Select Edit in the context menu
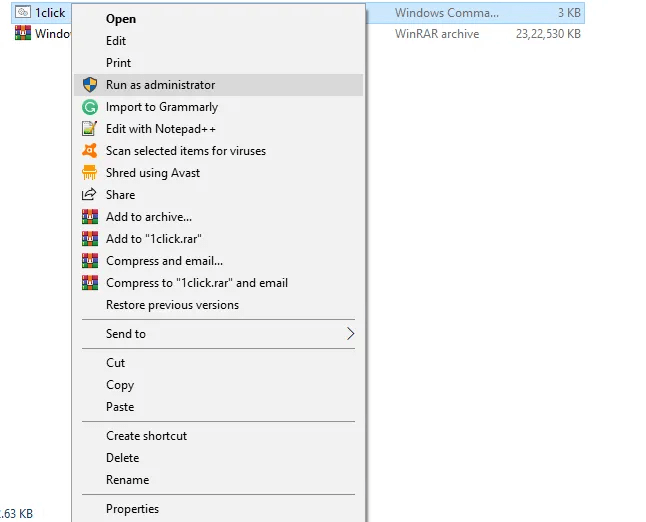The height and width of the screenshot is (522, 646). (116, 41)
